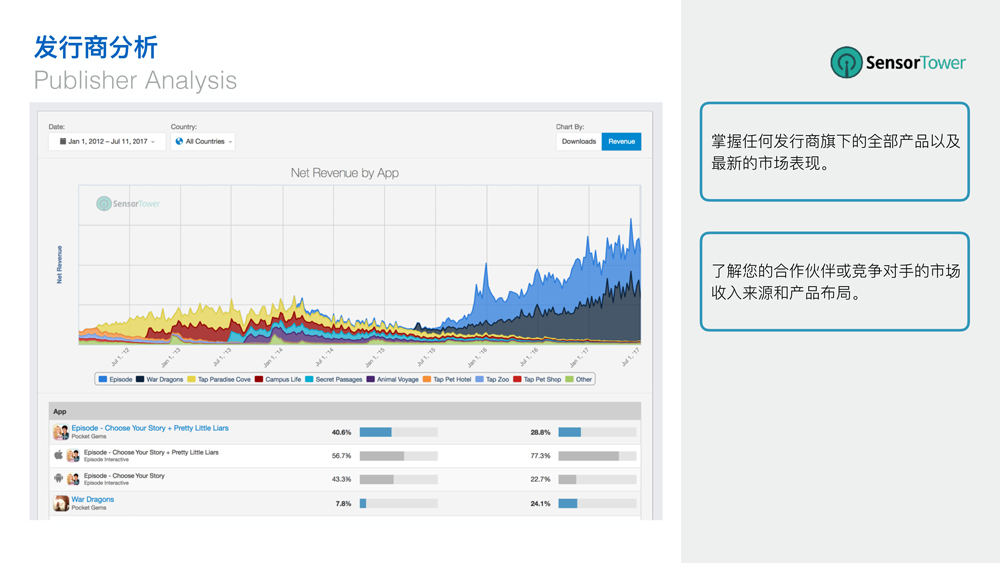Open Episode - Choose Your Story + Pretty Little Liars link

click(150, 428)
